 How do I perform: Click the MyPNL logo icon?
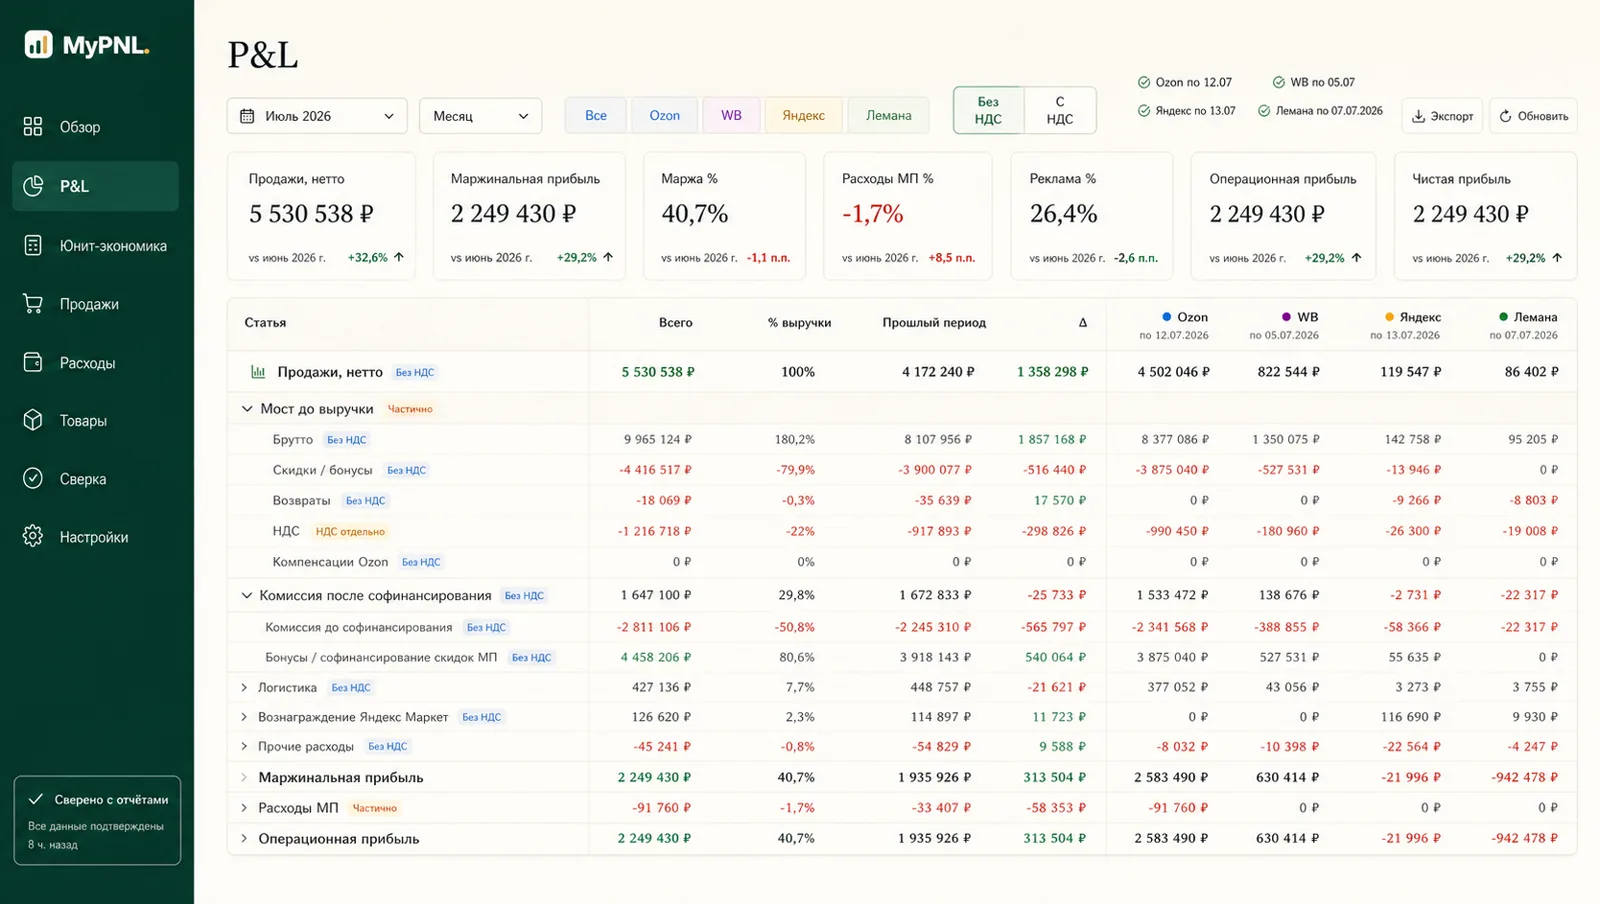38,44
